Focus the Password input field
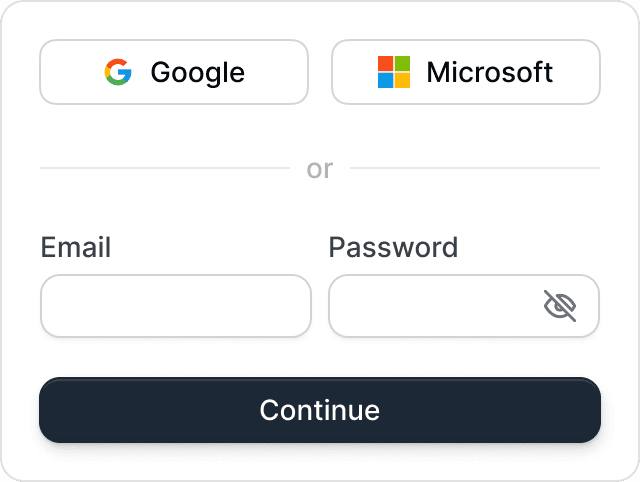The width and height of the screenshot is (640, 482). tap(464, 306)
